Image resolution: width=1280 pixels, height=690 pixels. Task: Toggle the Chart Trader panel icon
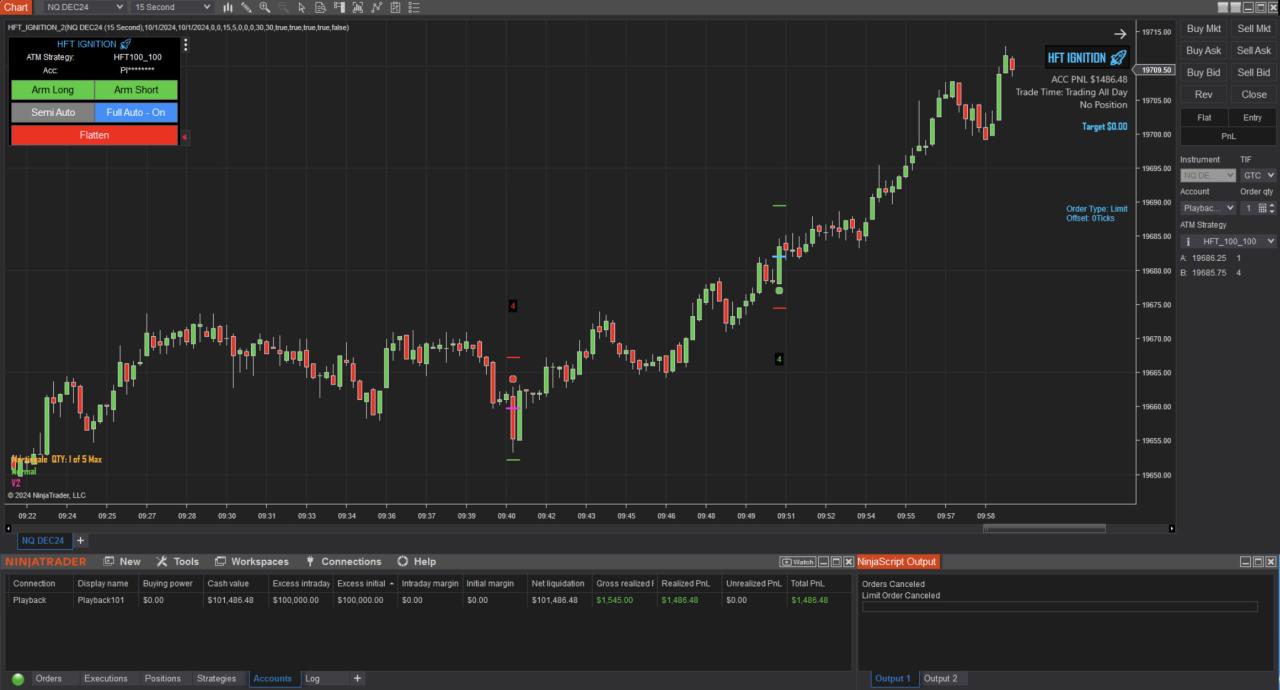tap(339, 7)
